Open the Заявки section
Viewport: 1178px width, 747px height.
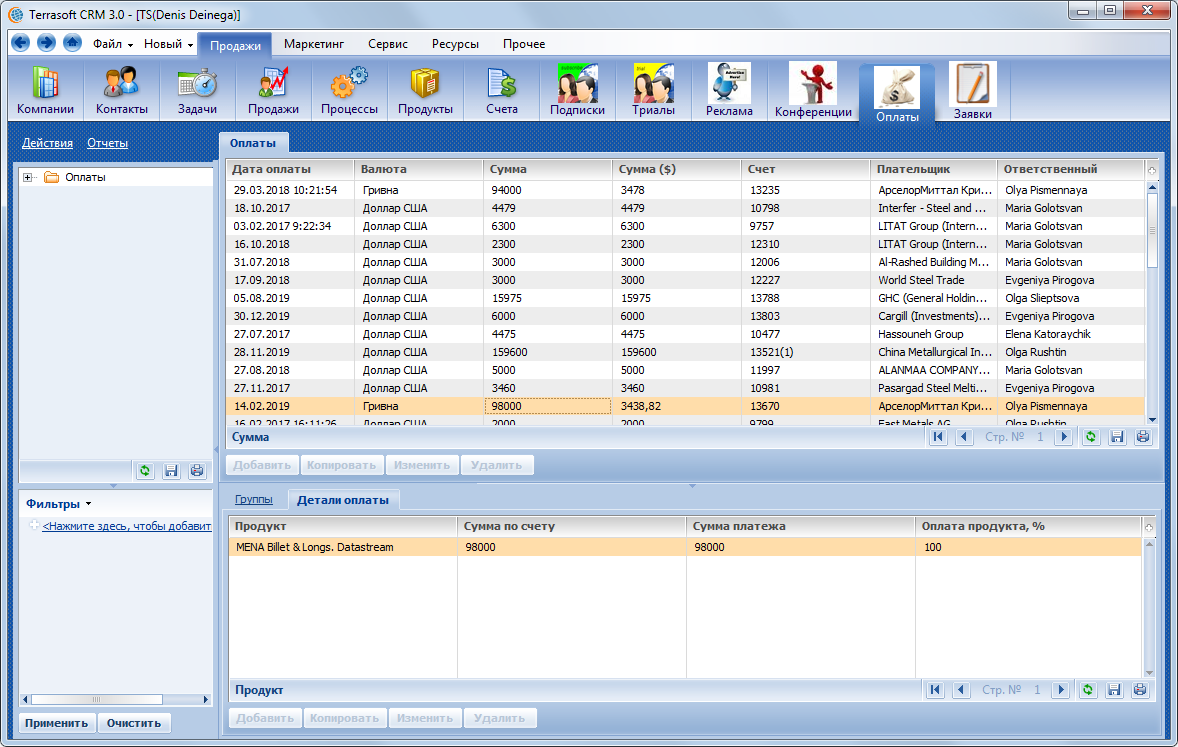pos(973,90)
